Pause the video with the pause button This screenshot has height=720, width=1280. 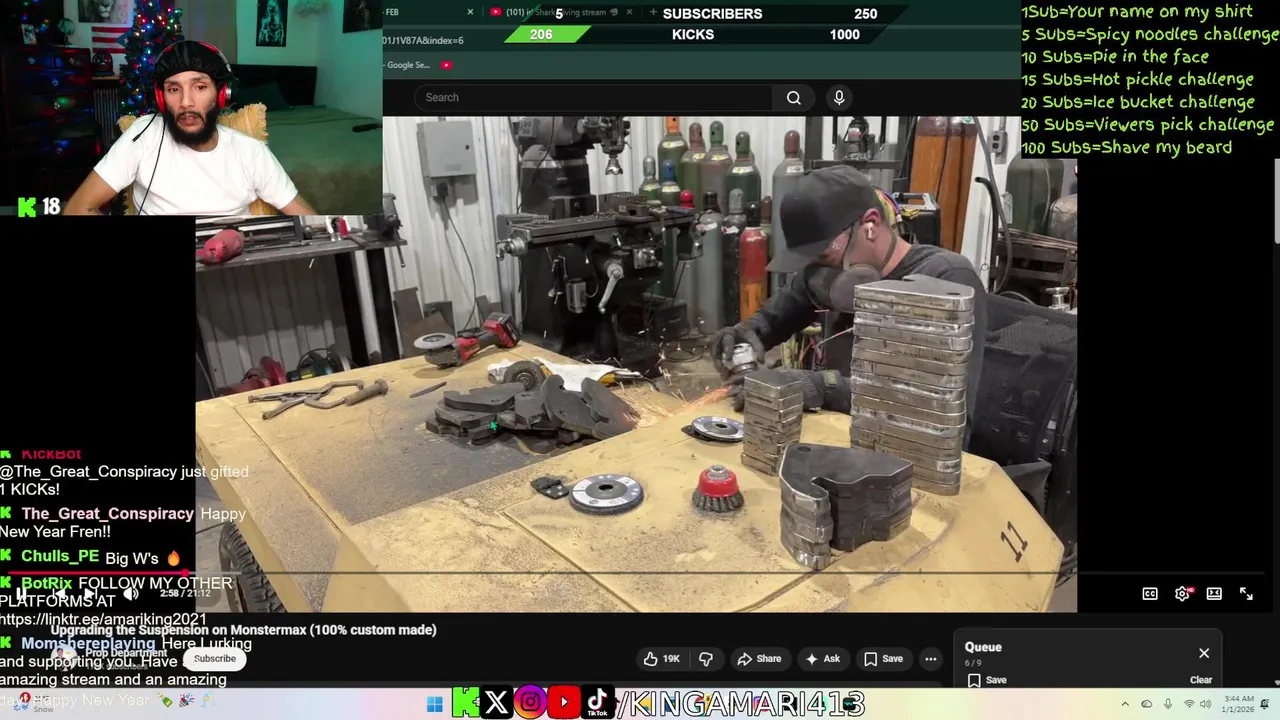point(21,594)
